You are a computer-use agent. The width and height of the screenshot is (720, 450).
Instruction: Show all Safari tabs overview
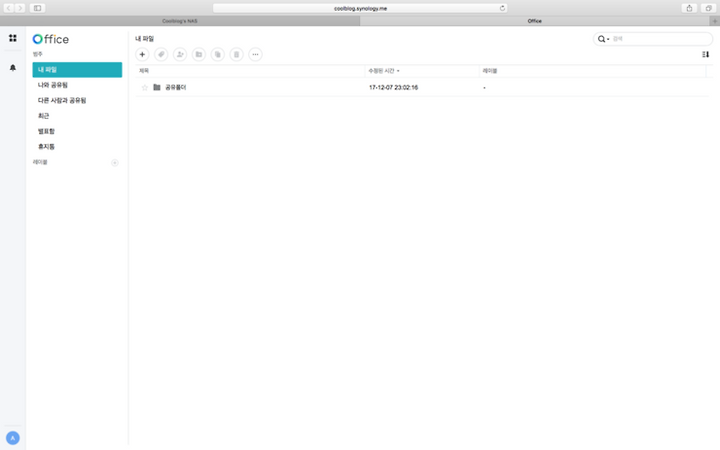(709, 8)
